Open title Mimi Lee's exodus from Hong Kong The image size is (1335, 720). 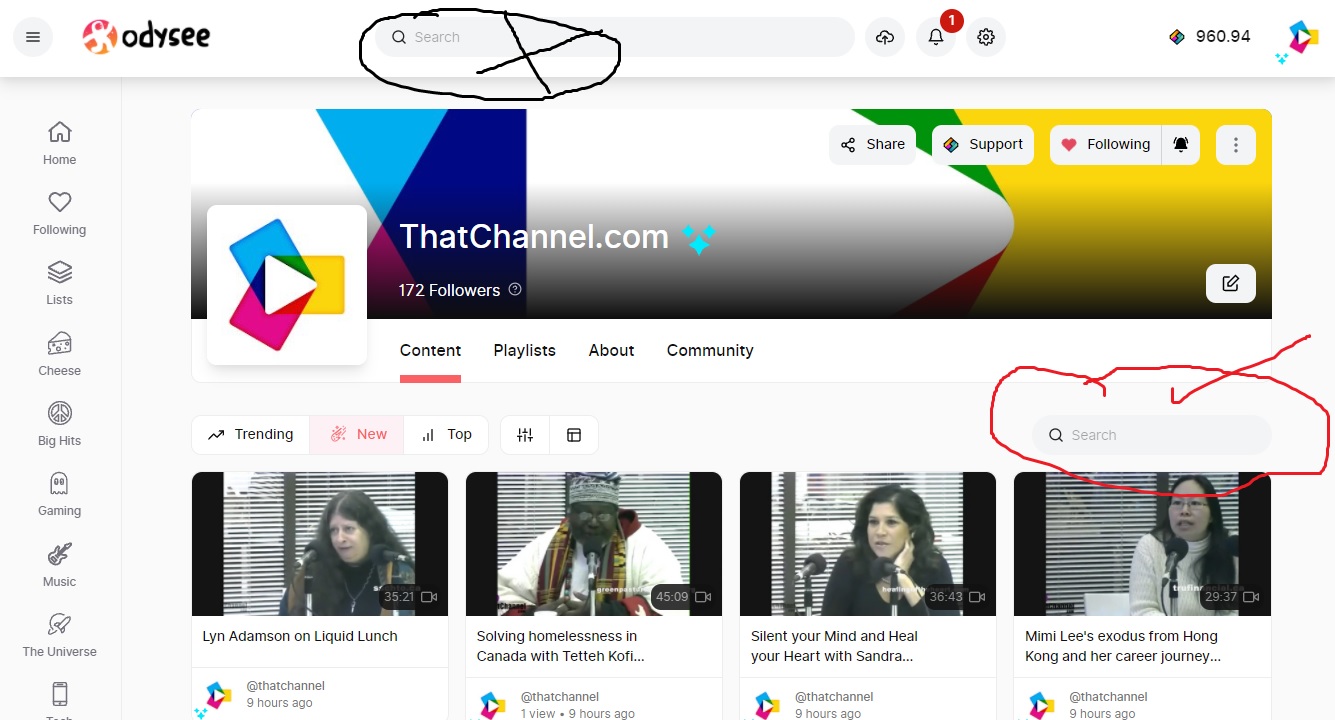(1123, 646)
